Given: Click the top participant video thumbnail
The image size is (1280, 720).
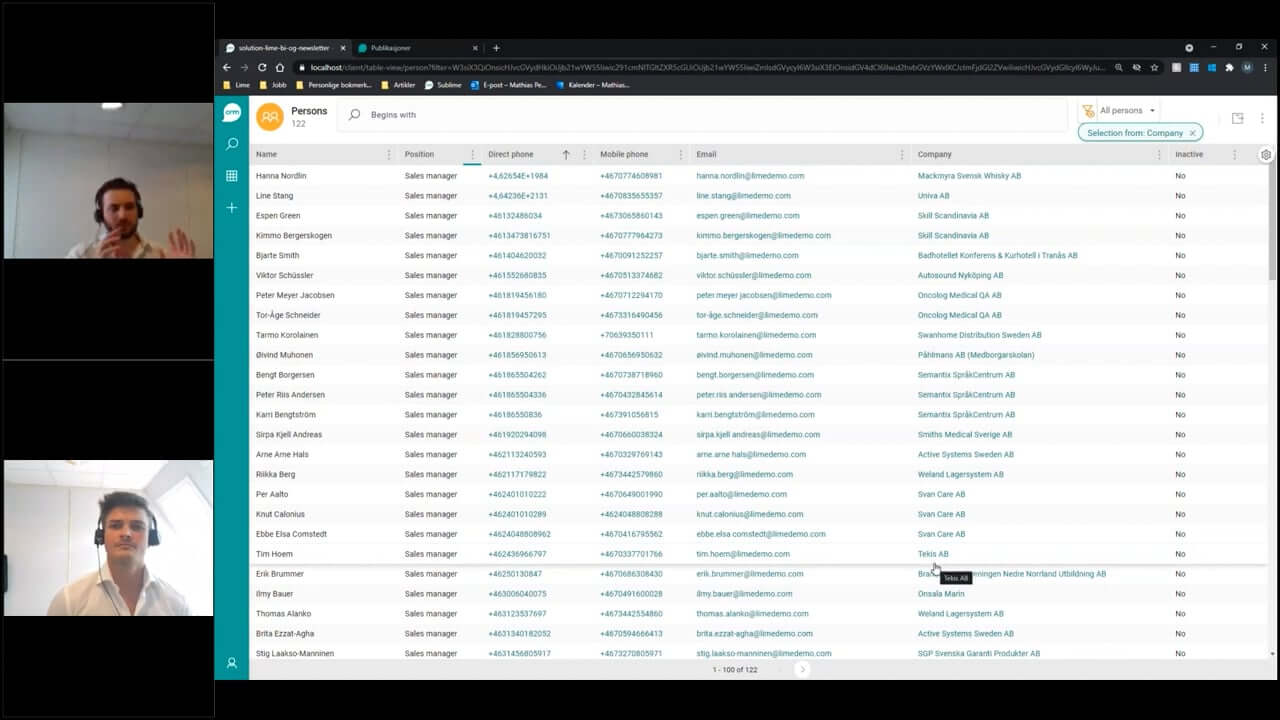Looking at the screenshot, I should tap(108, 181).
